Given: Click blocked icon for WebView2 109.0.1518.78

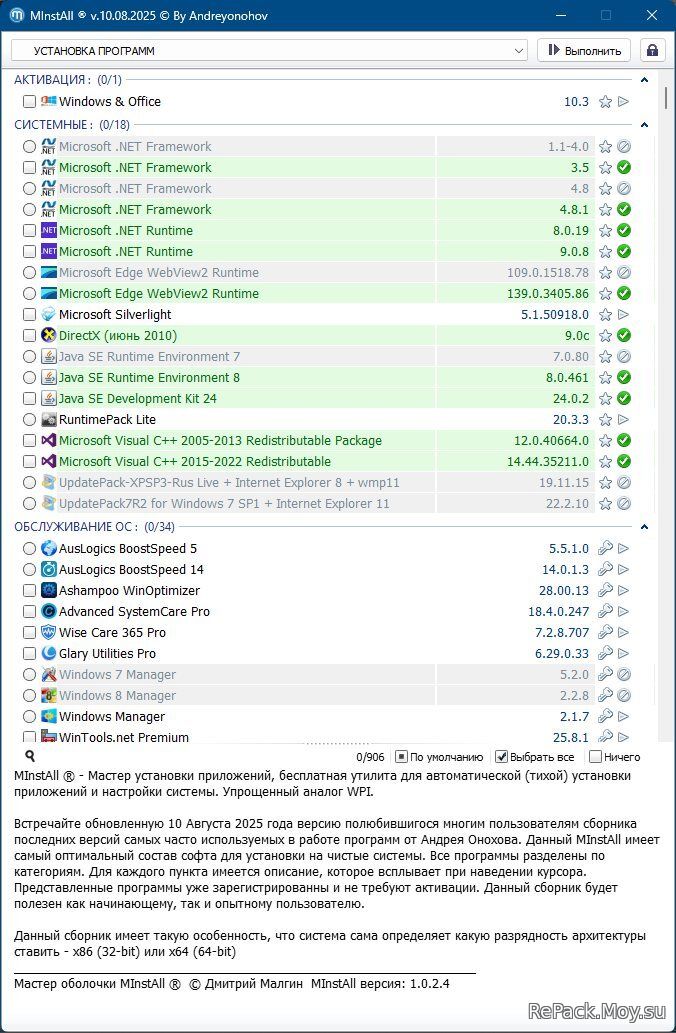Looking at the screenshot, I should click(x=624, y=273).
